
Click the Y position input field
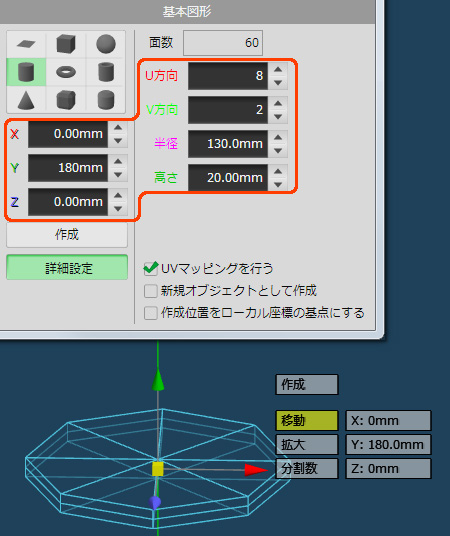68,168
